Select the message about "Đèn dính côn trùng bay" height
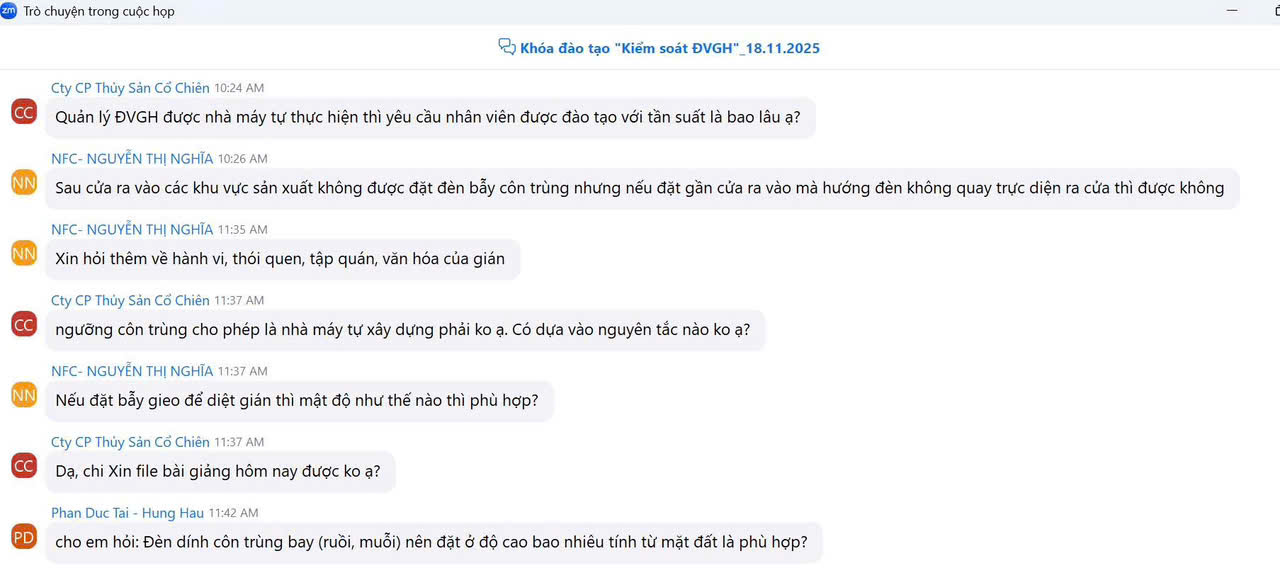The height and width of the screenshot is (568, 1280). pyautogui.click(x=431, y=542)
